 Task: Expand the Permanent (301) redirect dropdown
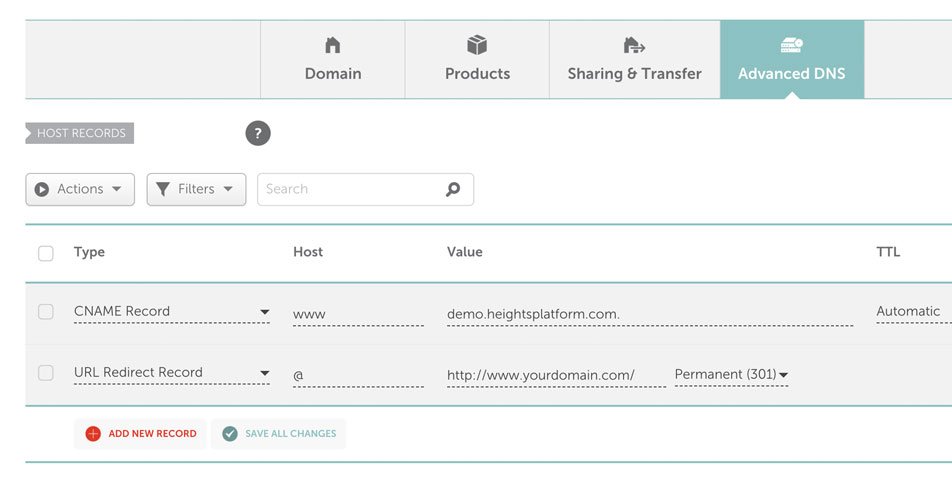(732, 374)
